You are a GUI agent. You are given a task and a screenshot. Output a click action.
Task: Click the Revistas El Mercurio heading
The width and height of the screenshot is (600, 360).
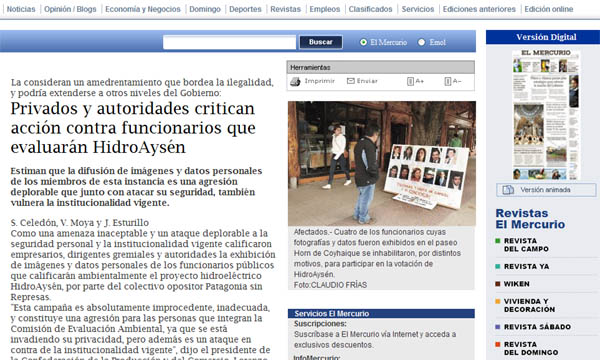pyautogui.click(x=530, y=219)
